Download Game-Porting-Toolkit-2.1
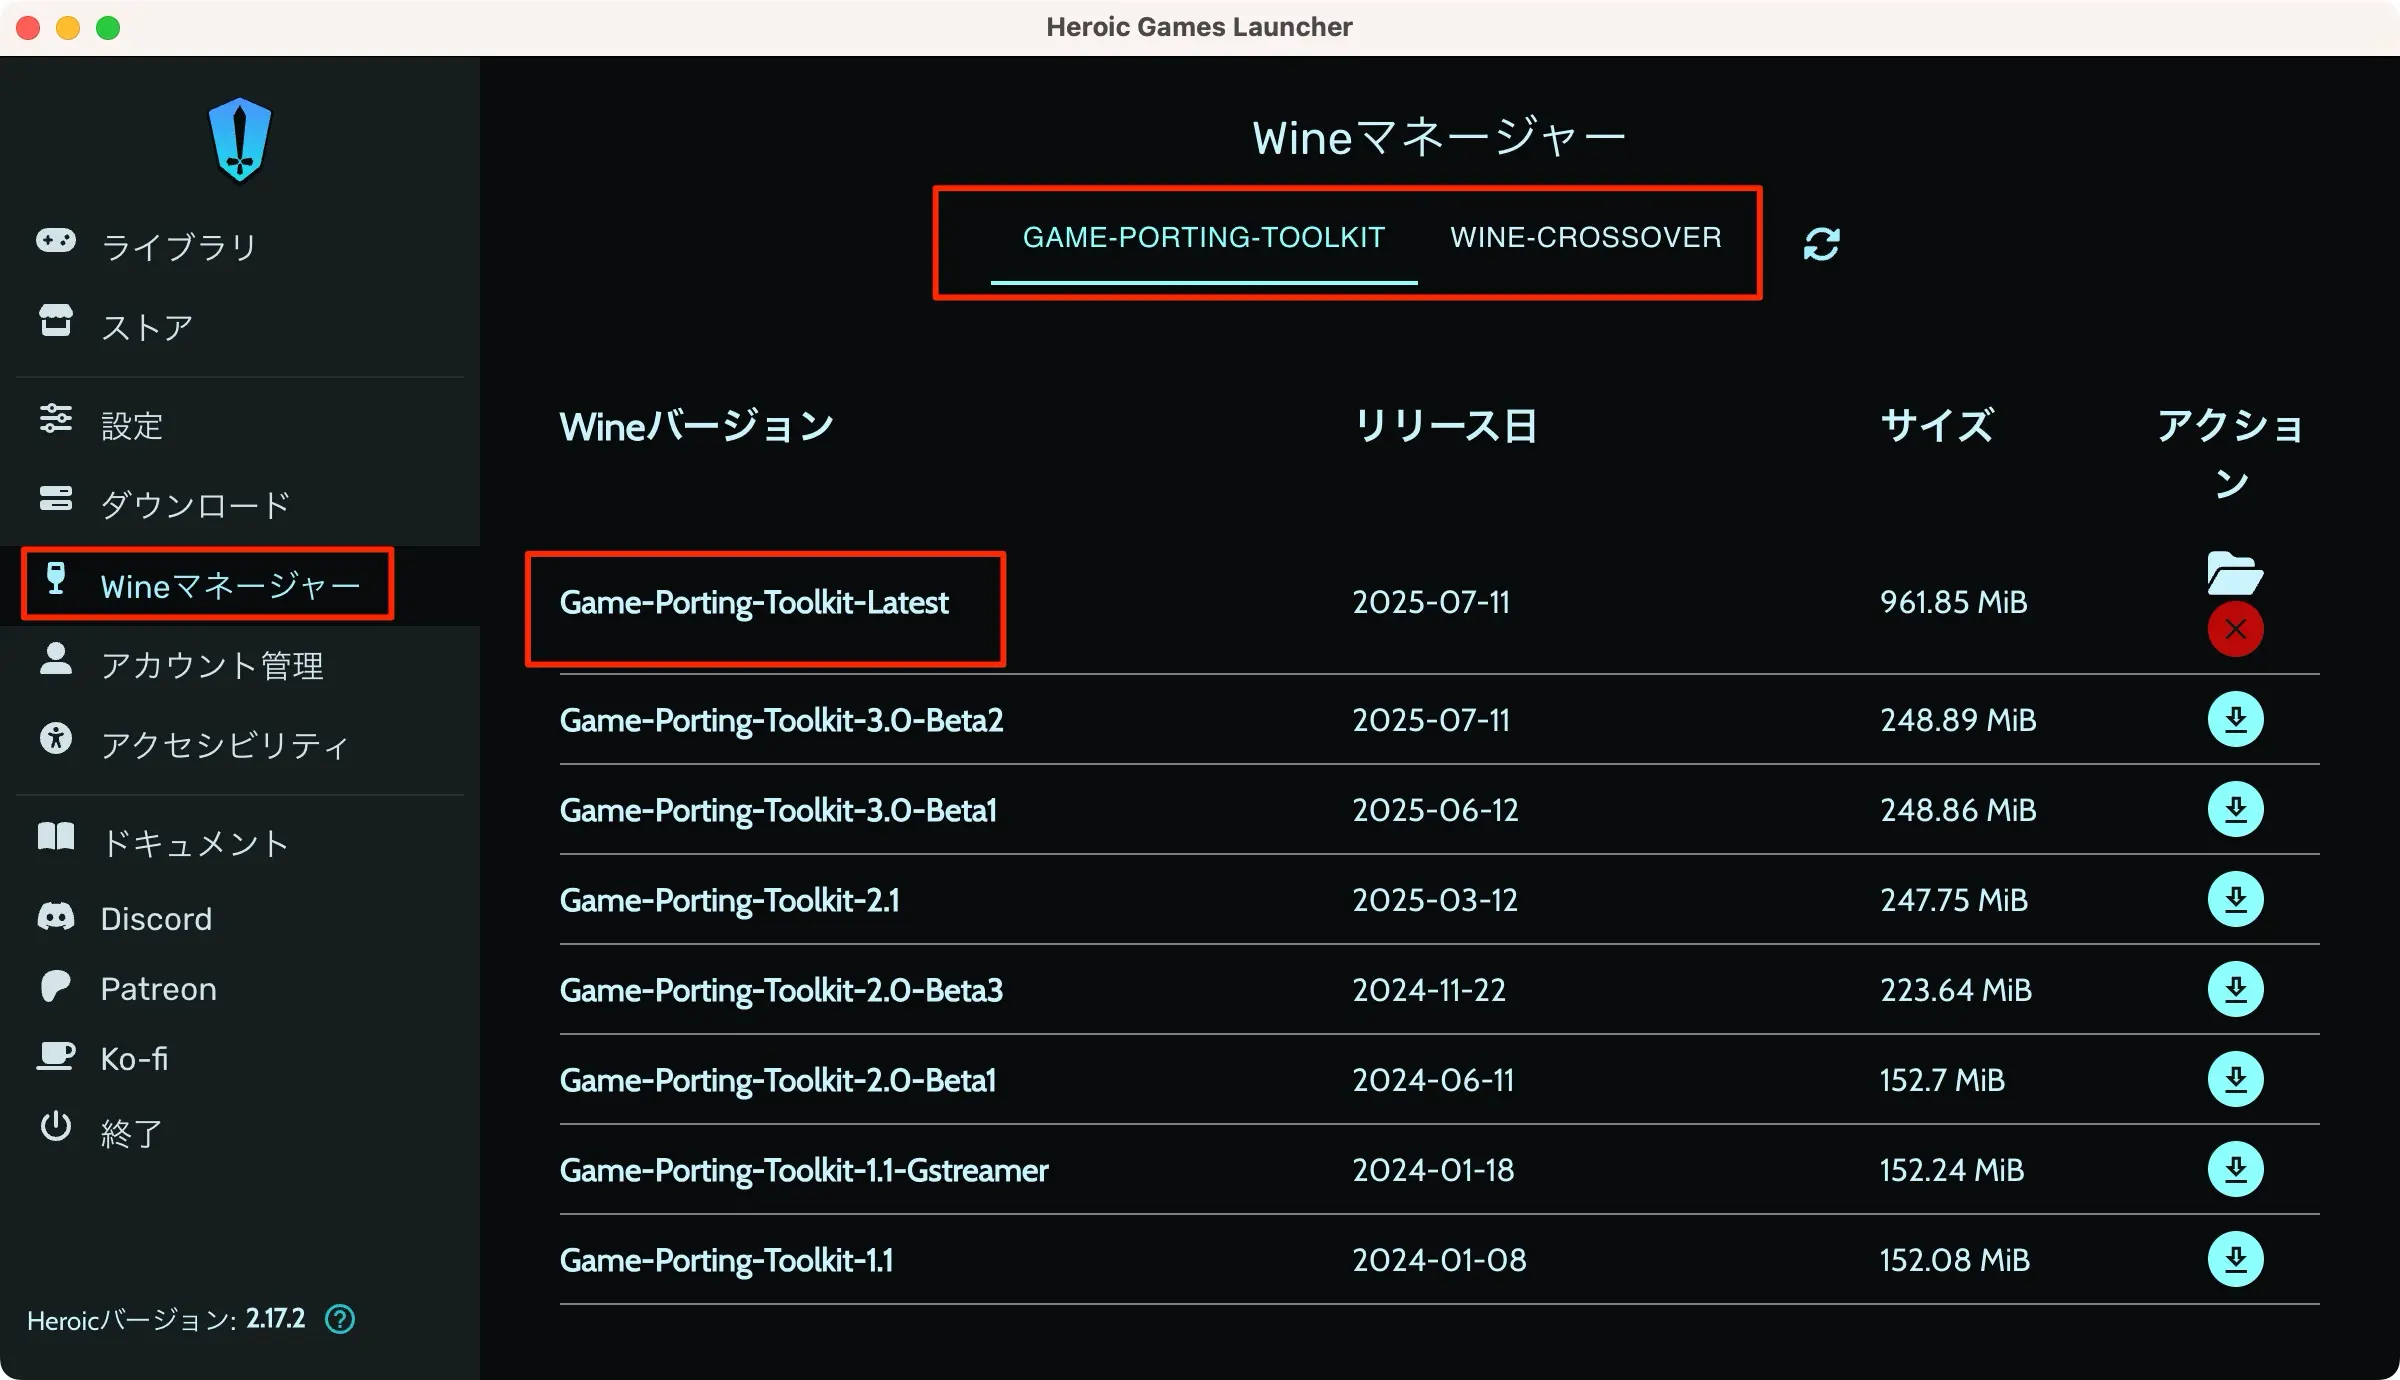The image size is (2400, 1380). pyautogui.click(x=2236, y=899)
